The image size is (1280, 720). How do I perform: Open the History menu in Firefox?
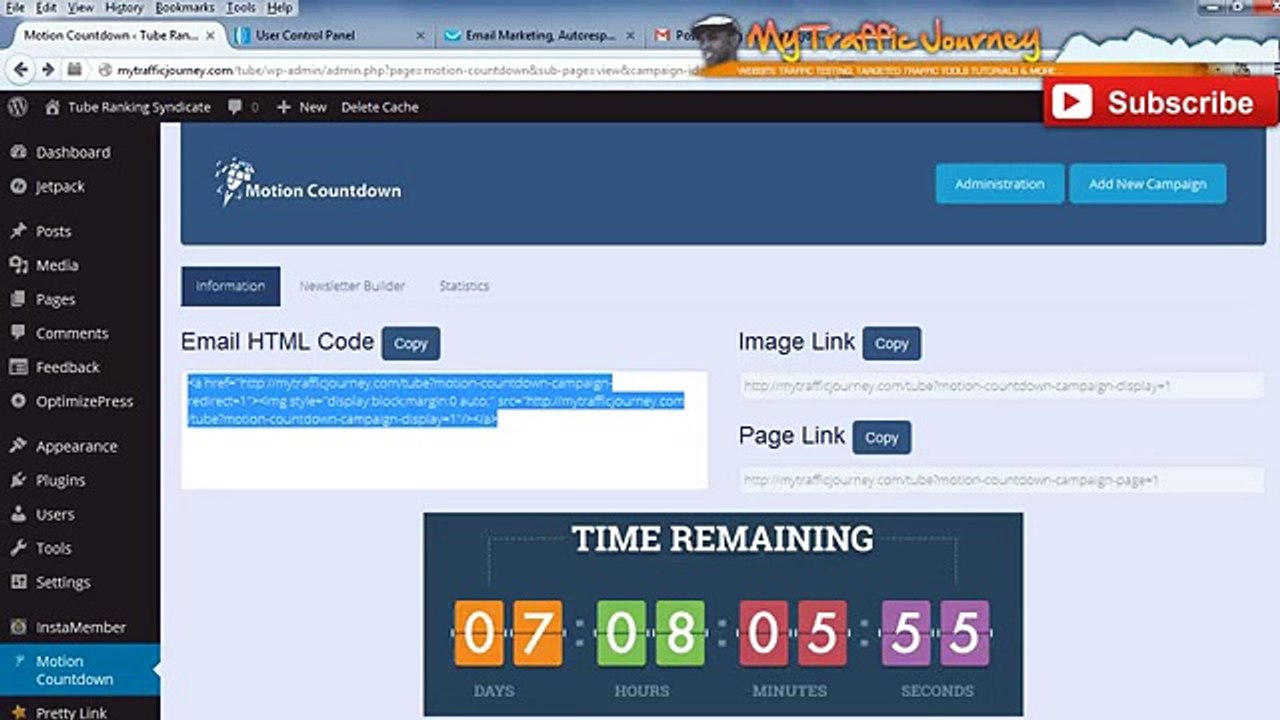[x=124, y=7]
